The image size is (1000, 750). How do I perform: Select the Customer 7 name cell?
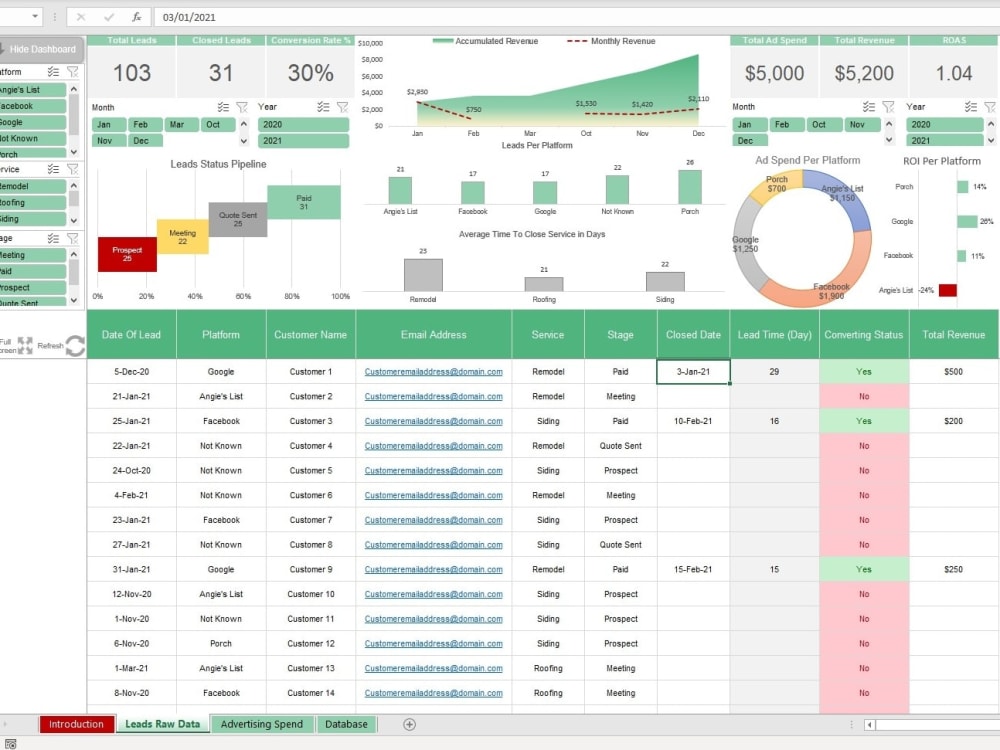click(x=311, y=520)
